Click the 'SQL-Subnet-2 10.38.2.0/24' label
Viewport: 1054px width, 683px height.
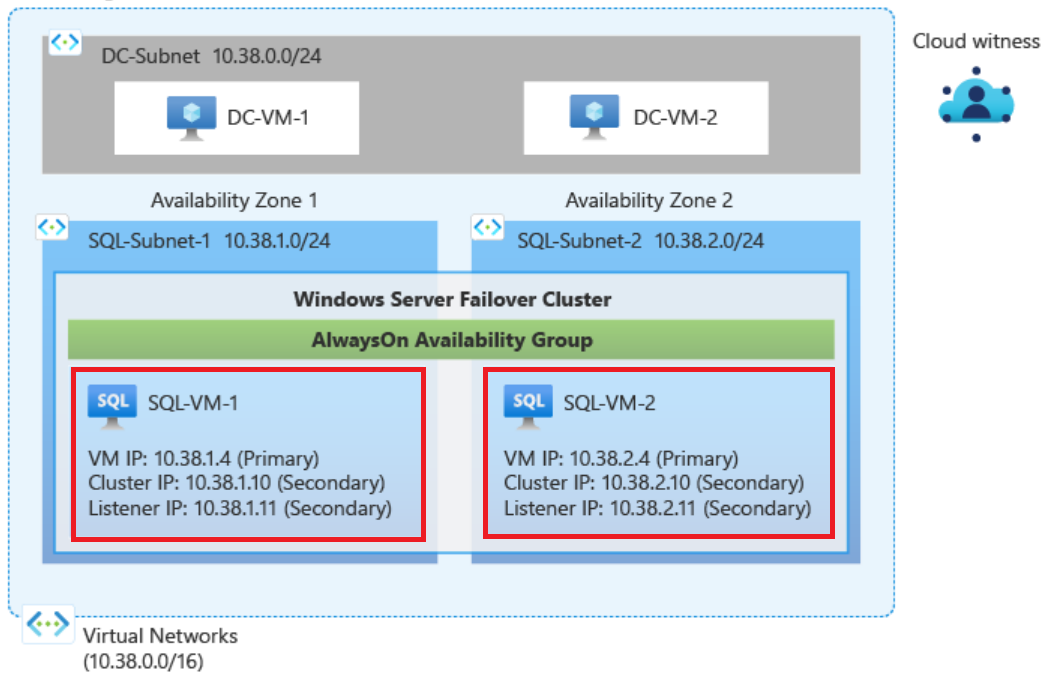tap(640, 241)
